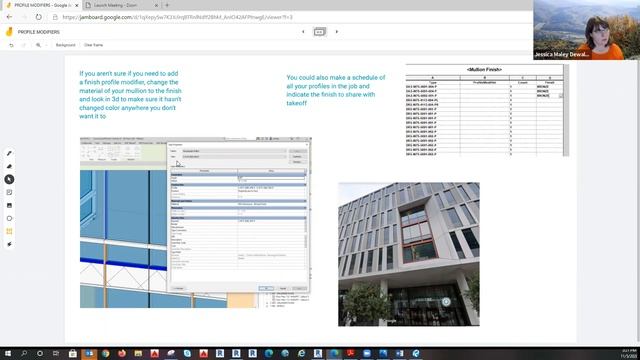
Task: Go to the next frame
Action: [337, 31]
